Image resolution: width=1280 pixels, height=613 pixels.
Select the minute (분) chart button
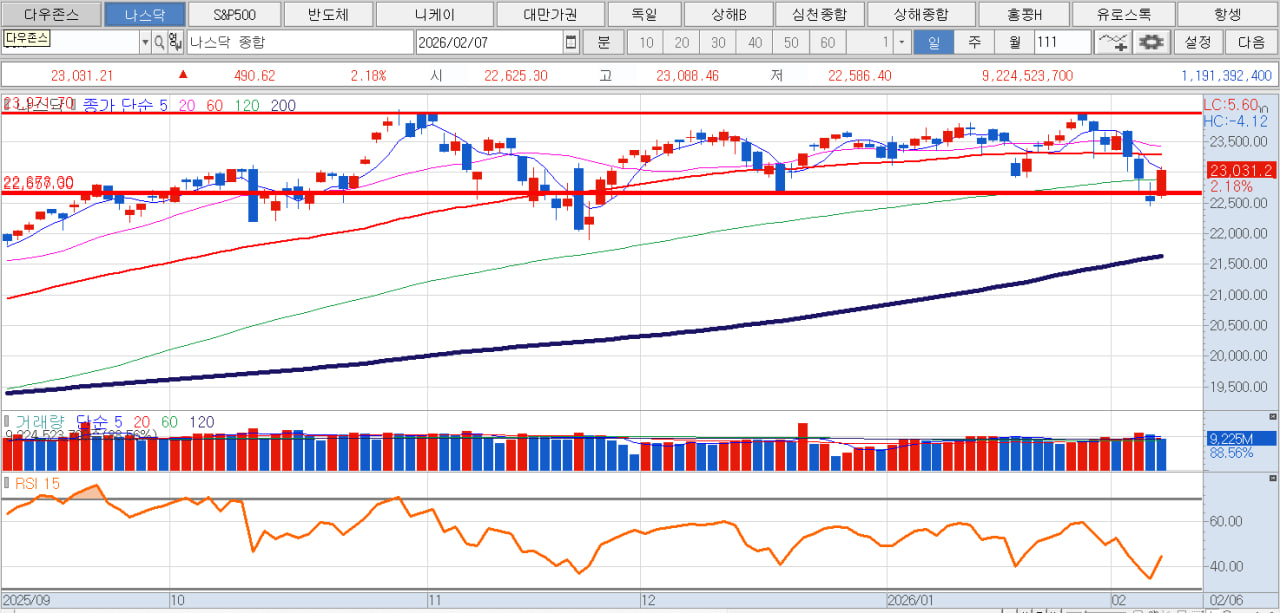click(x=603, y=42)
